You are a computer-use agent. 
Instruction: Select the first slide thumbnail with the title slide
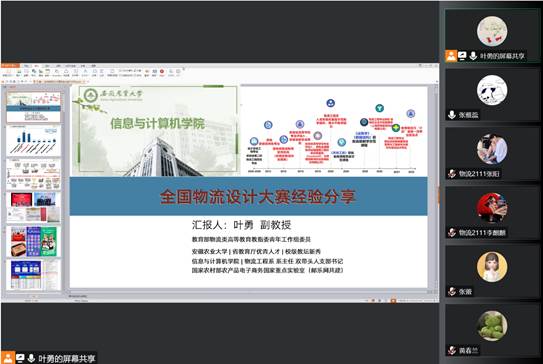[x=34, y=107]
